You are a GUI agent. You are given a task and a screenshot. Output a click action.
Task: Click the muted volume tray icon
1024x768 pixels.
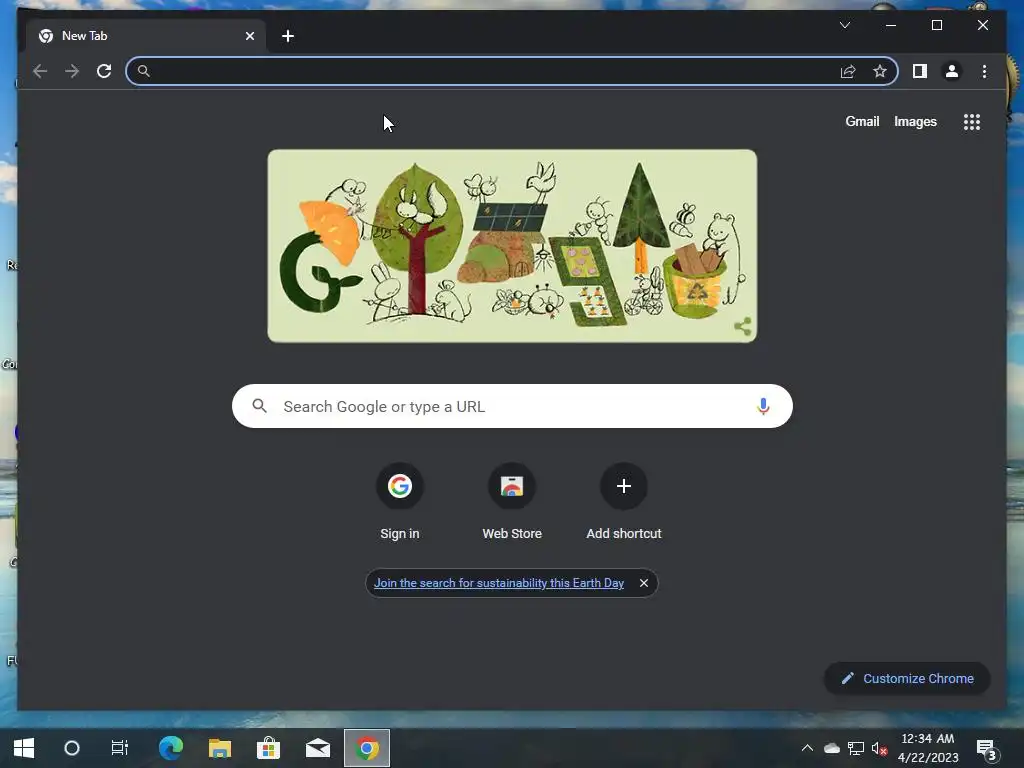[x=879, y=748]
